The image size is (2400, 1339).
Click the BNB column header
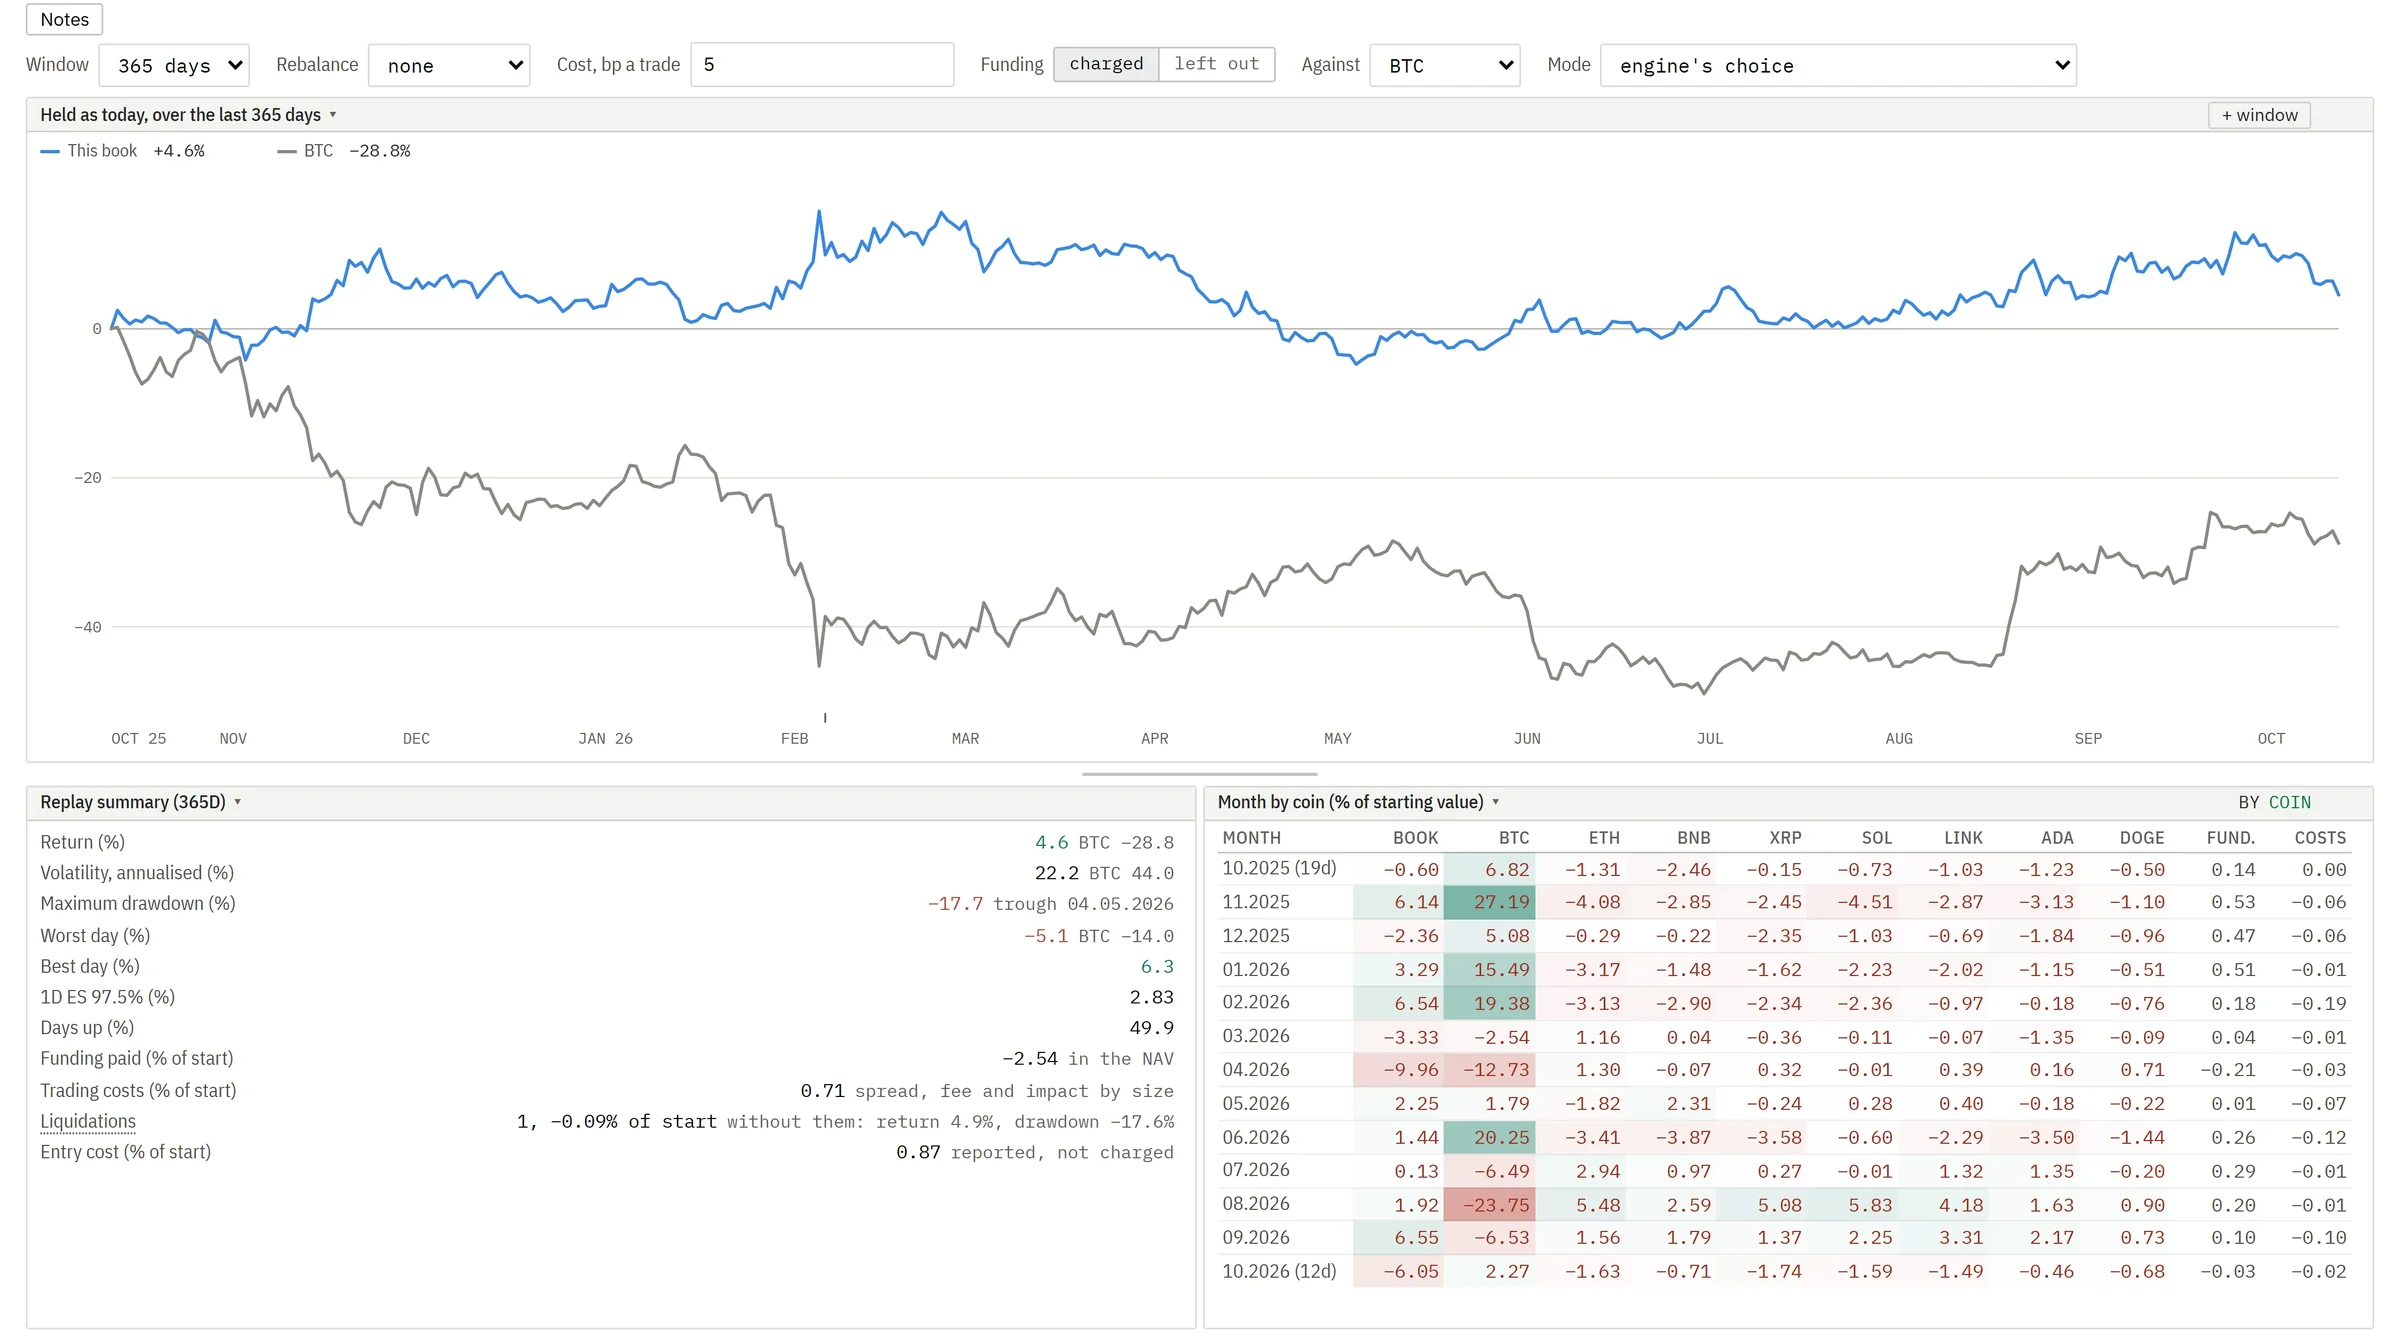pyautogui.click(x=1694, y=838)
